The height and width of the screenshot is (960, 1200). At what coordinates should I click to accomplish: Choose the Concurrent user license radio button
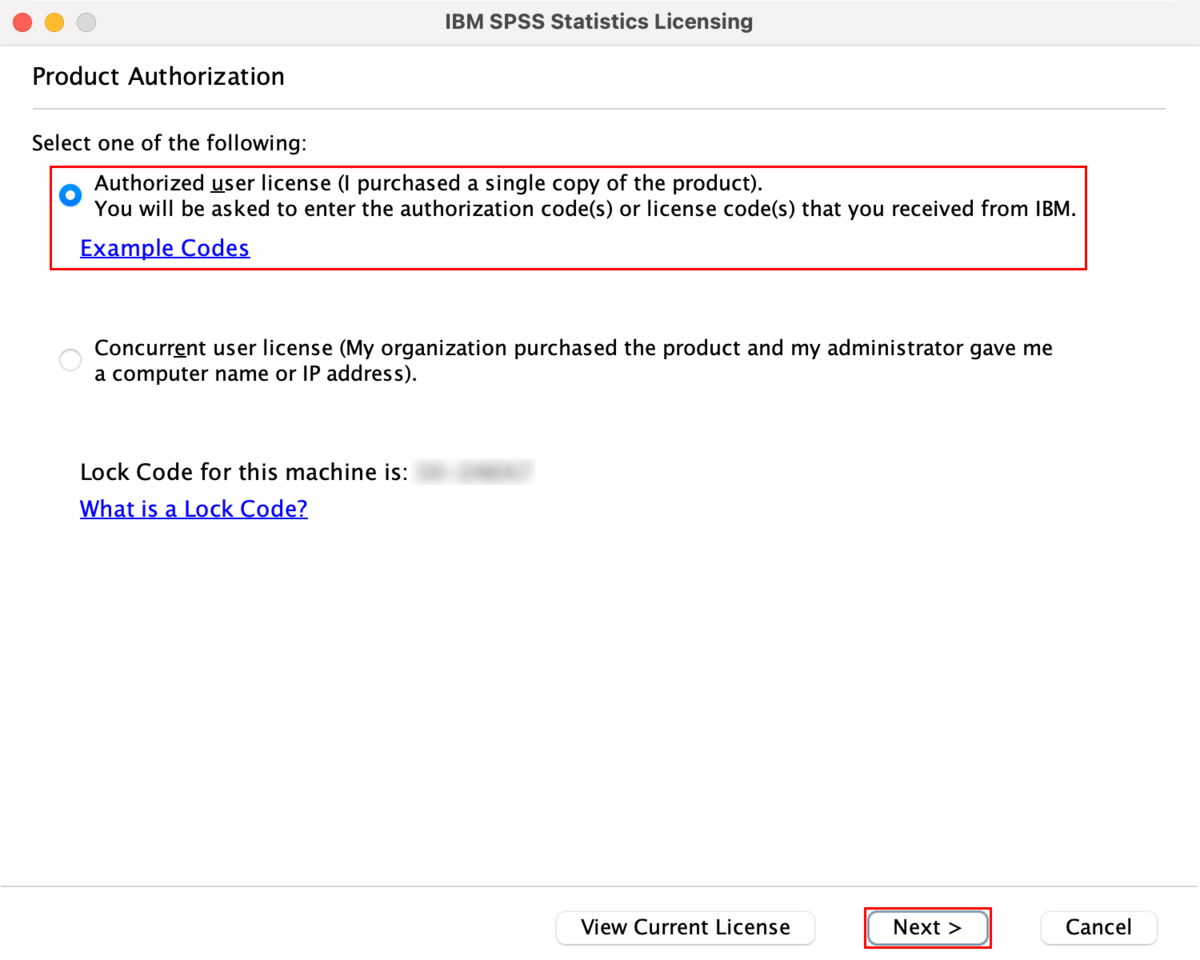[70, 360]
